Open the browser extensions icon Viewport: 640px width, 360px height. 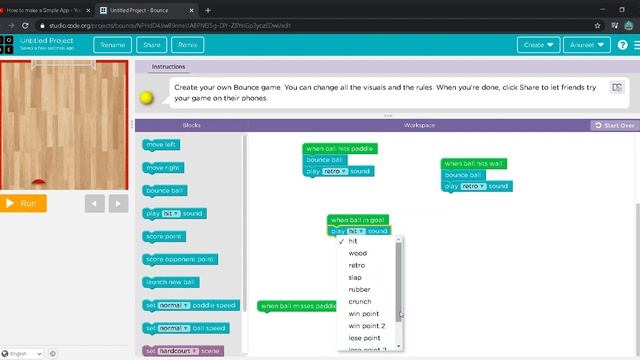coord(615,25)
